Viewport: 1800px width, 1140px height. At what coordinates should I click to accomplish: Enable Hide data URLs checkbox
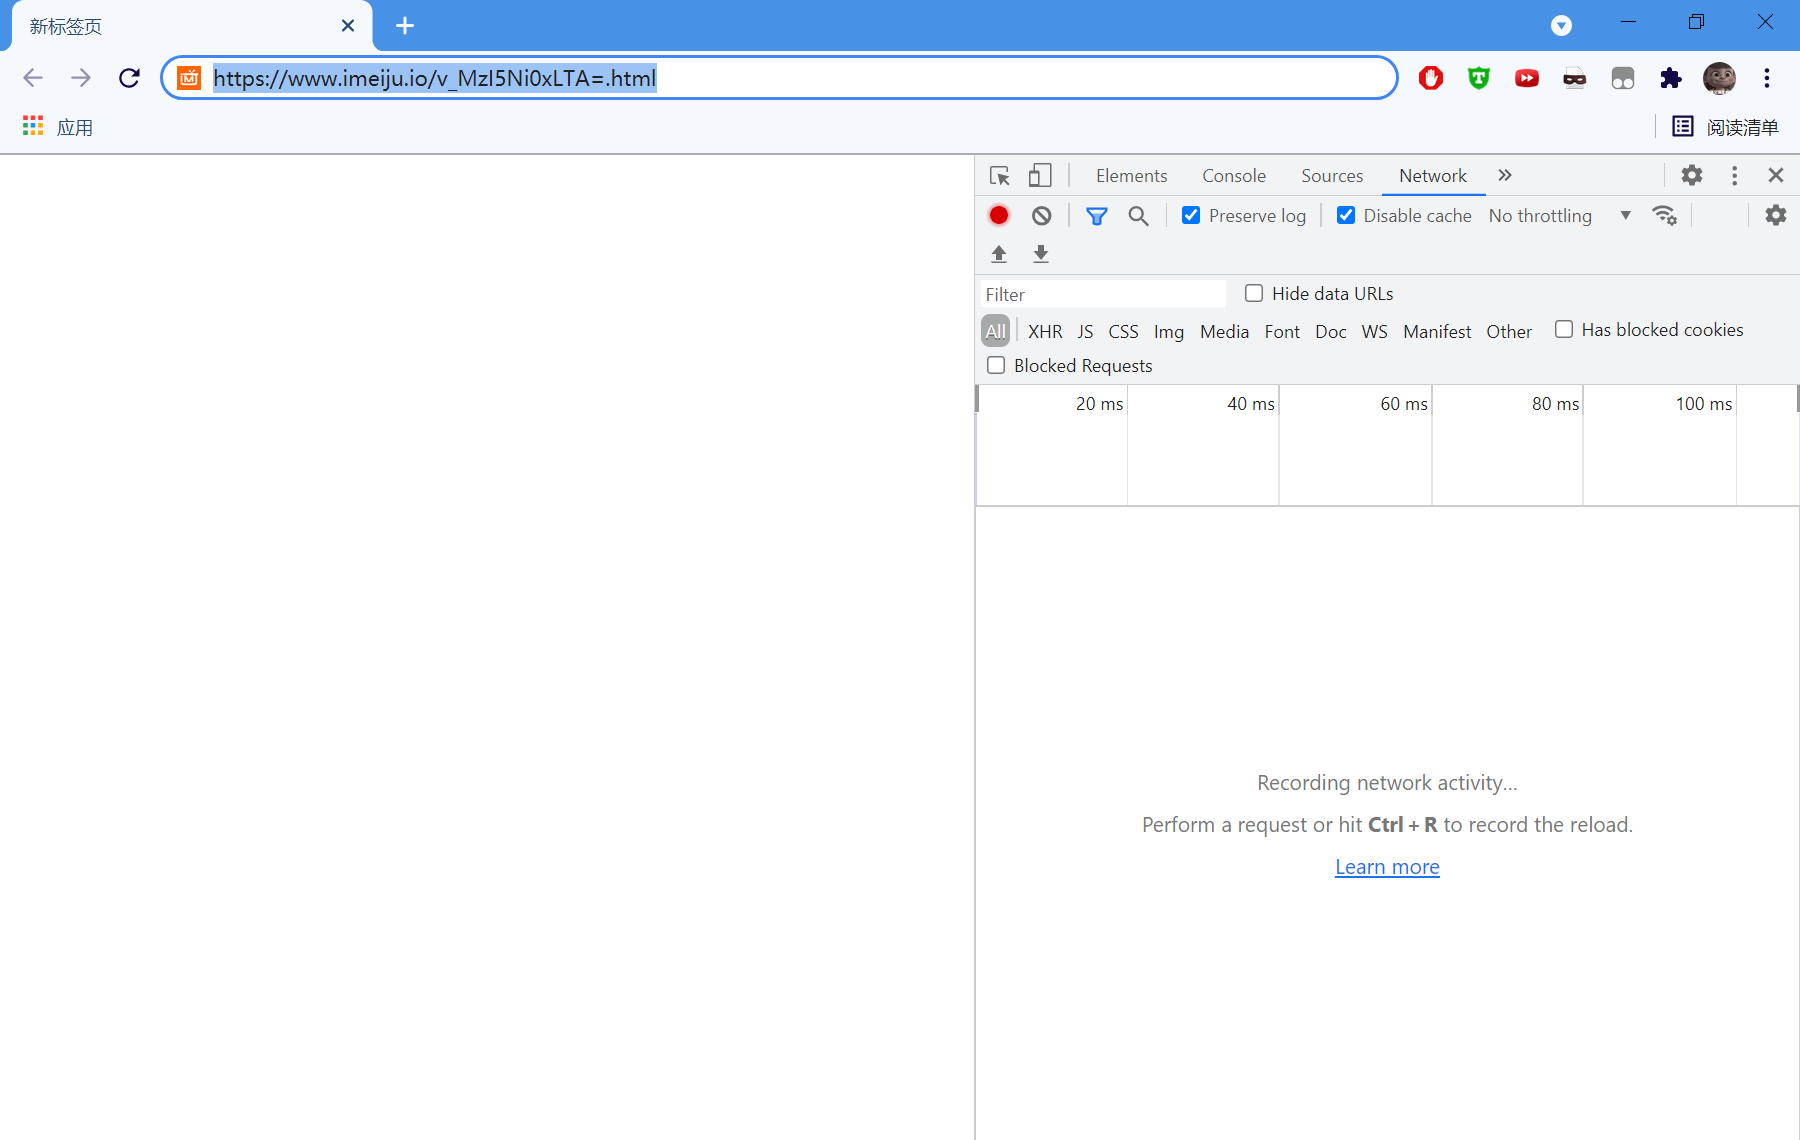1254,293
